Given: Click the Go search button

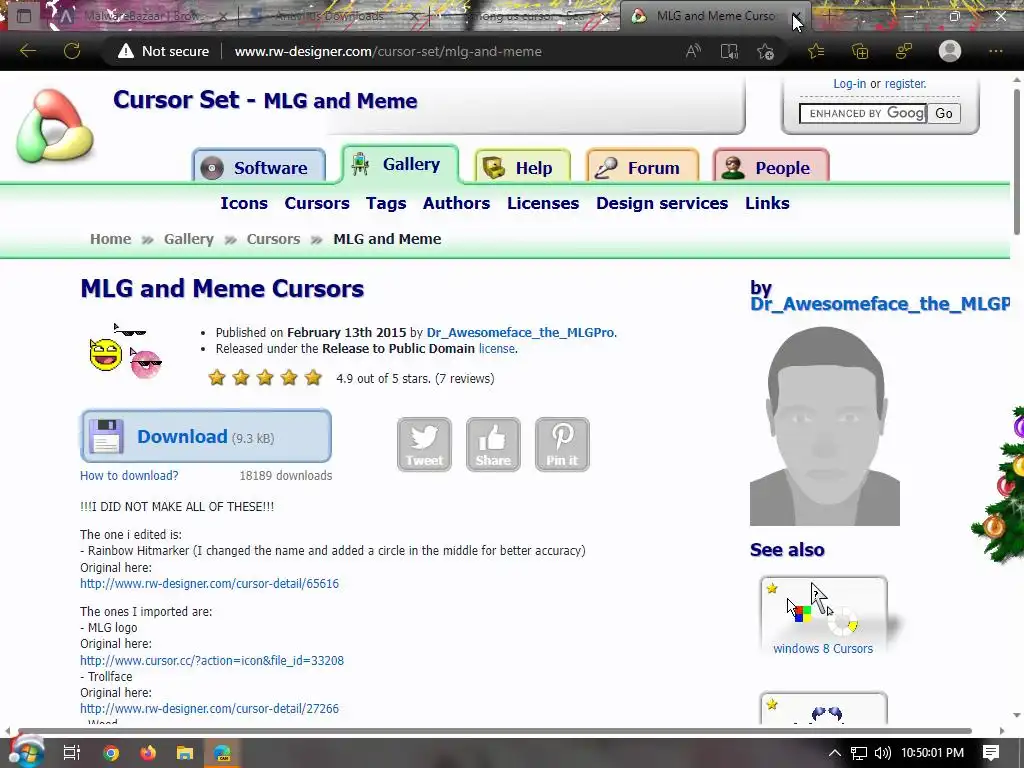Looking at the screenshot, I should tap(944, 113).
